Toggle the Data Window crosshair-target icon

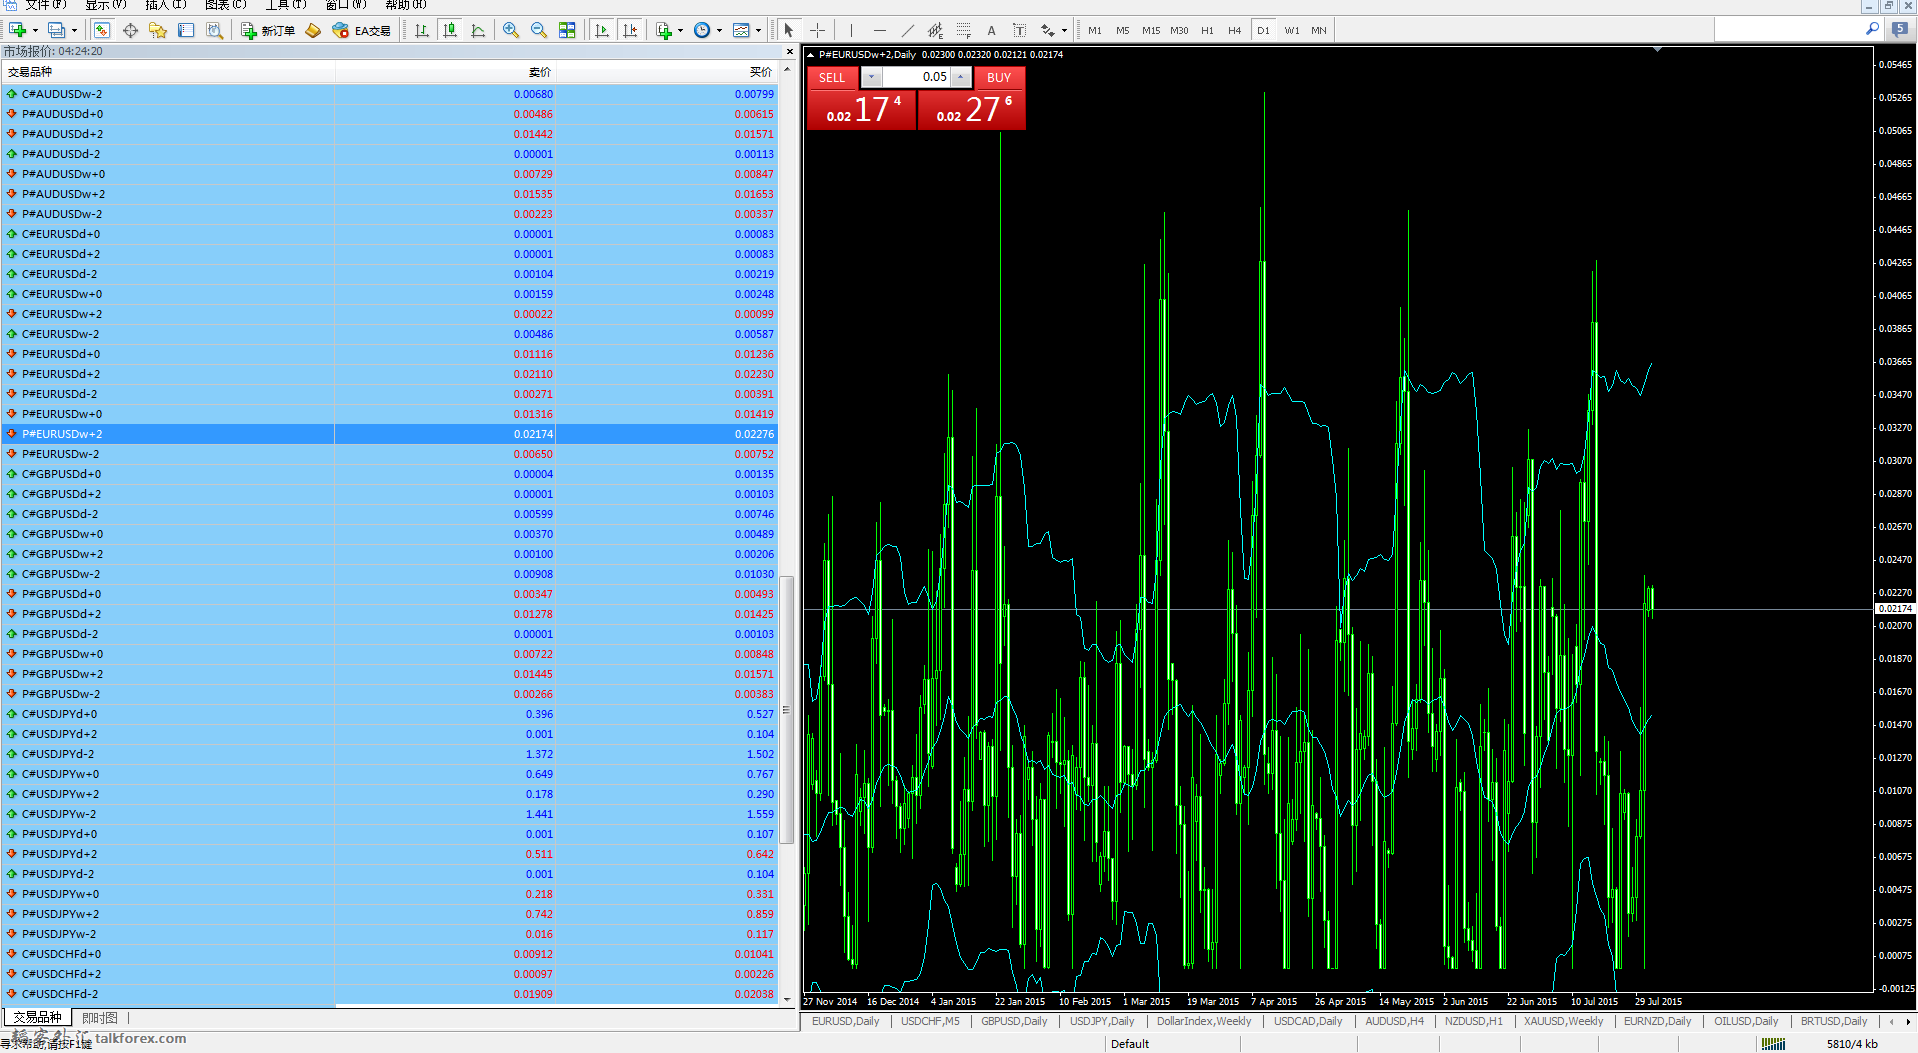tap(130, 30)
